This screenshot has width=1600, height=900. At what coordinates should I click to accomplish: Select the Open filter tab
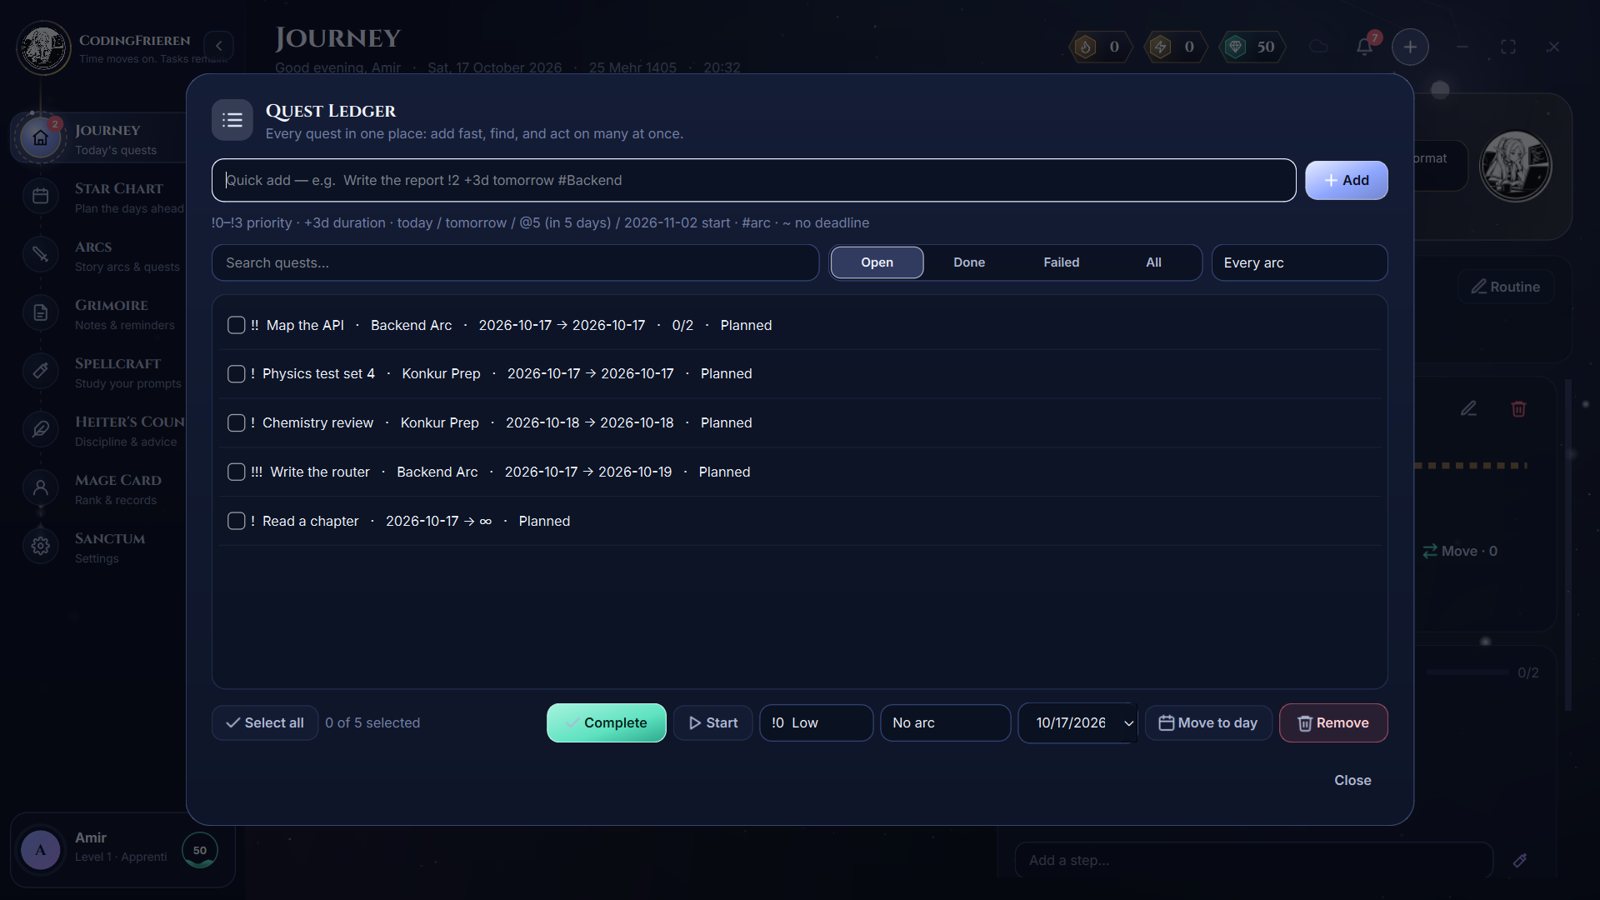(877, 262)
